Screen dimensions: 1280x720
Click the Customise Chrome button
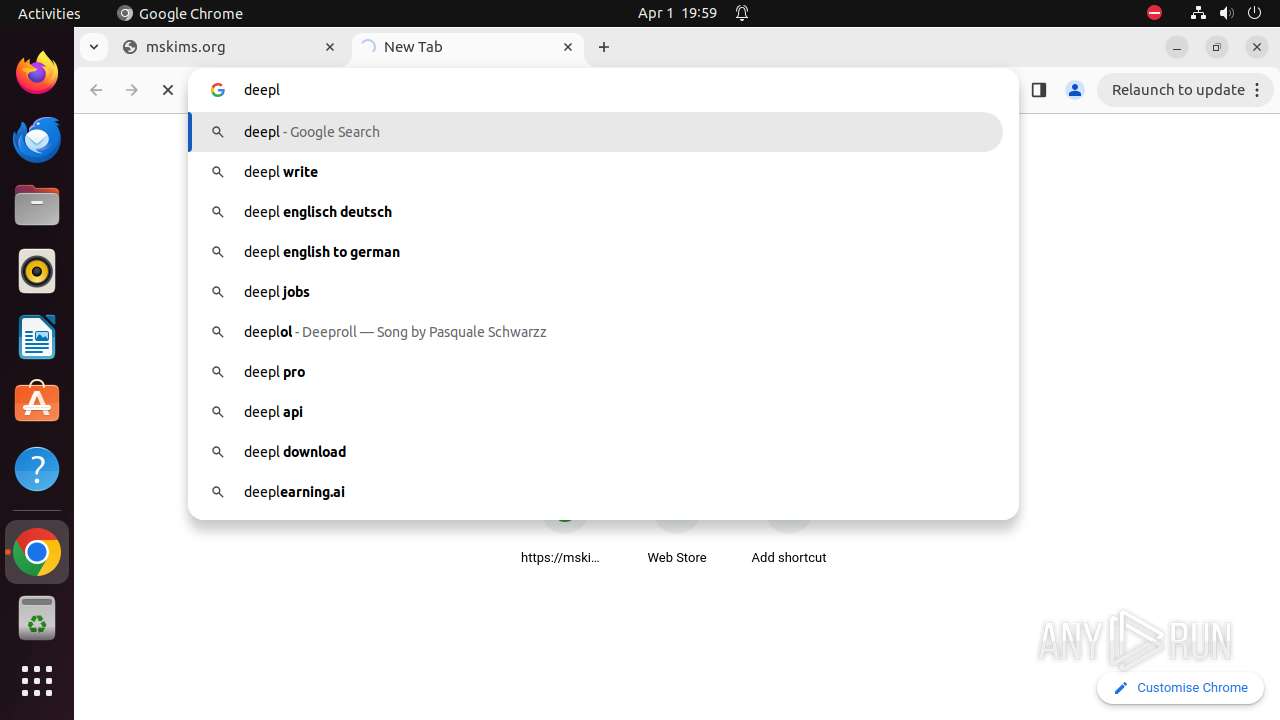tap(1180, 688)
